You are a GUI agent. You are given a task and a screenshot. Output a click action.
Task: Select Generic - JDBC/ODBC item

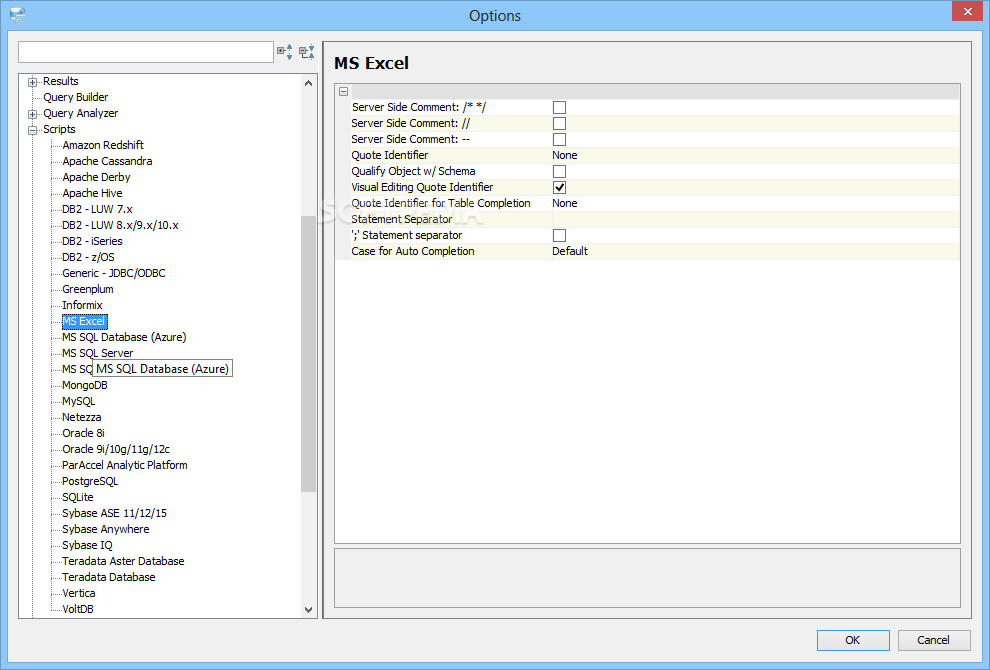pyautogui.click(x=114, y=273)
